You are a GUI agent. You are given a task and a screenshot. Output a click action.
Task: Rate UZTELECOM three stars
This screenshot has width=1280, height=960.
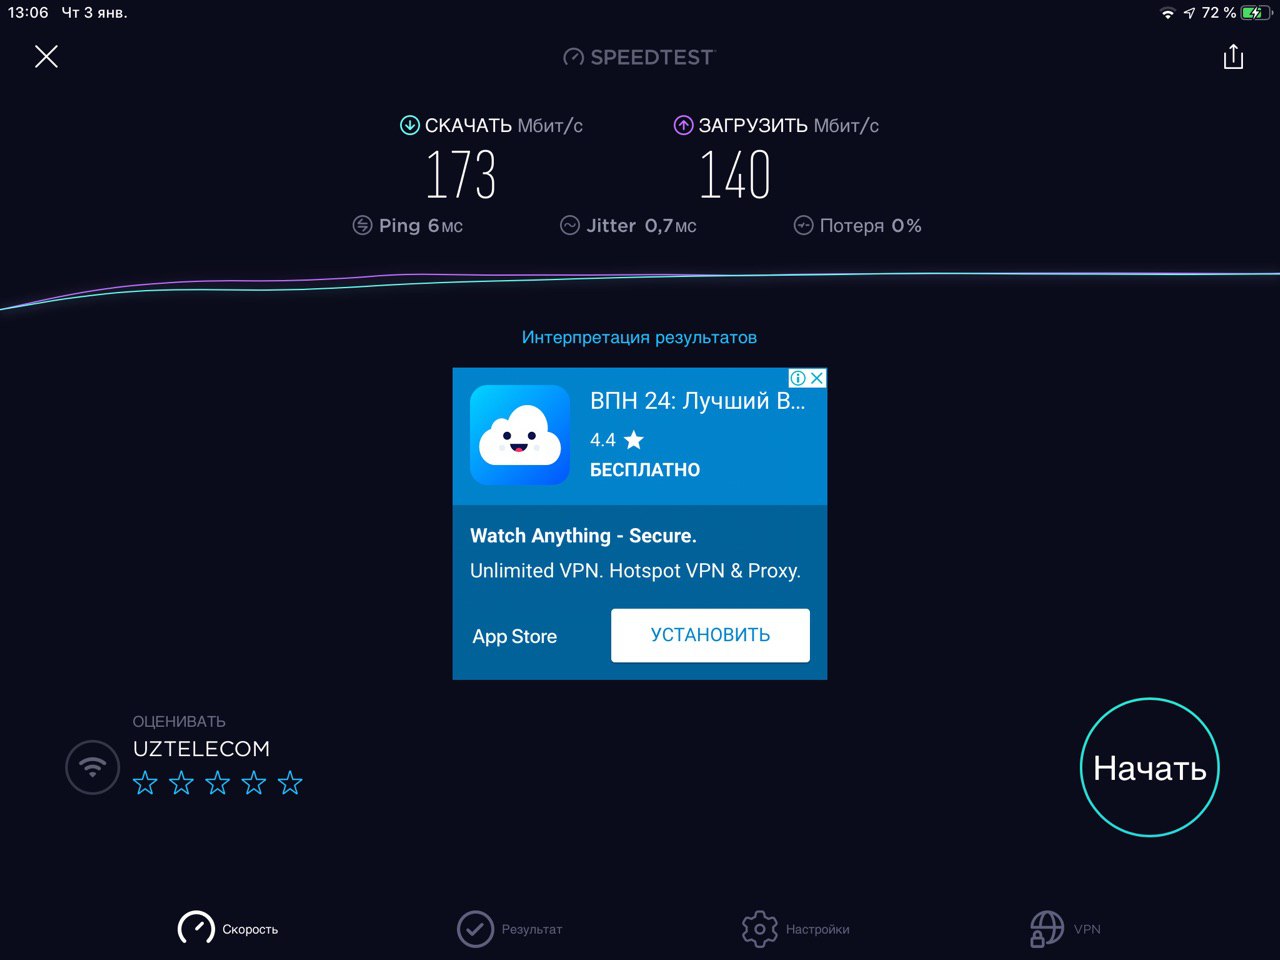pos(217,783)
